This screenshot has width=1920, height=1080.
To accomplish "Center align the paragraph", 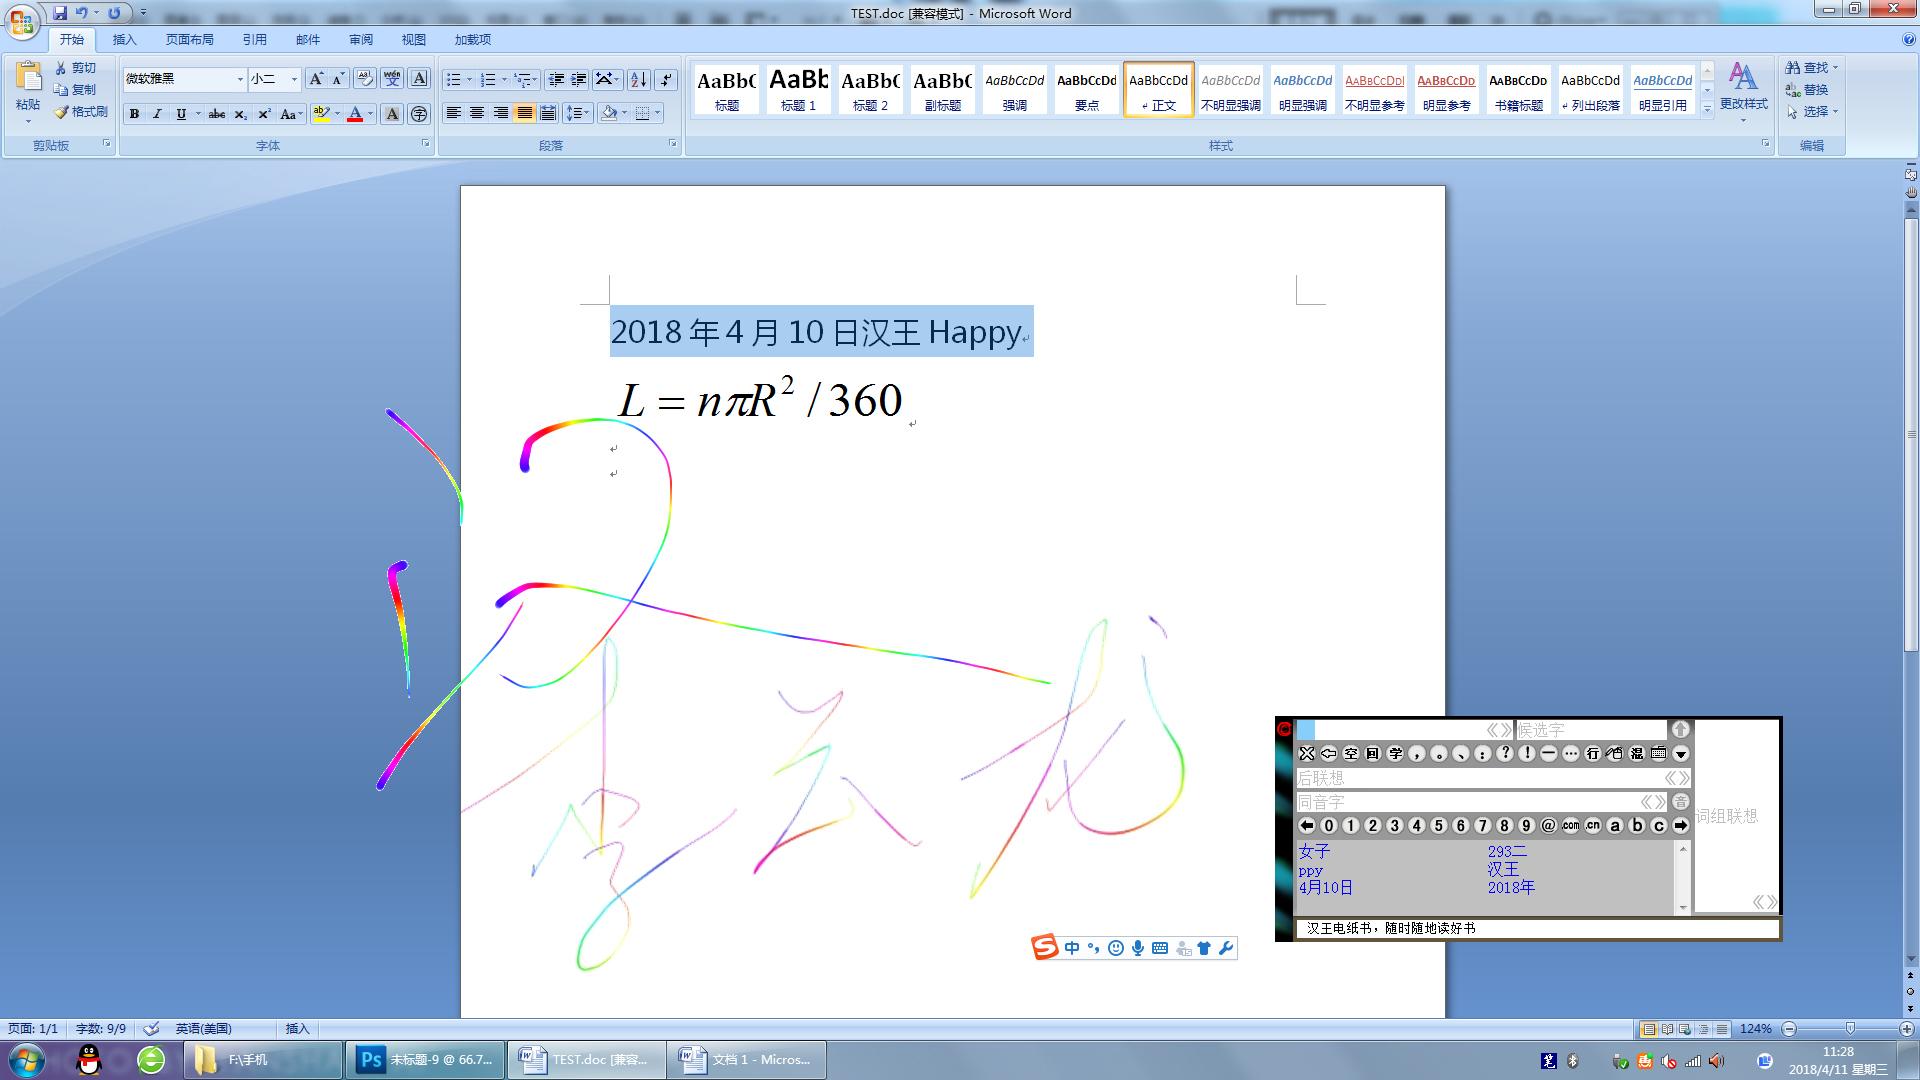I will (x=477, y=113).
